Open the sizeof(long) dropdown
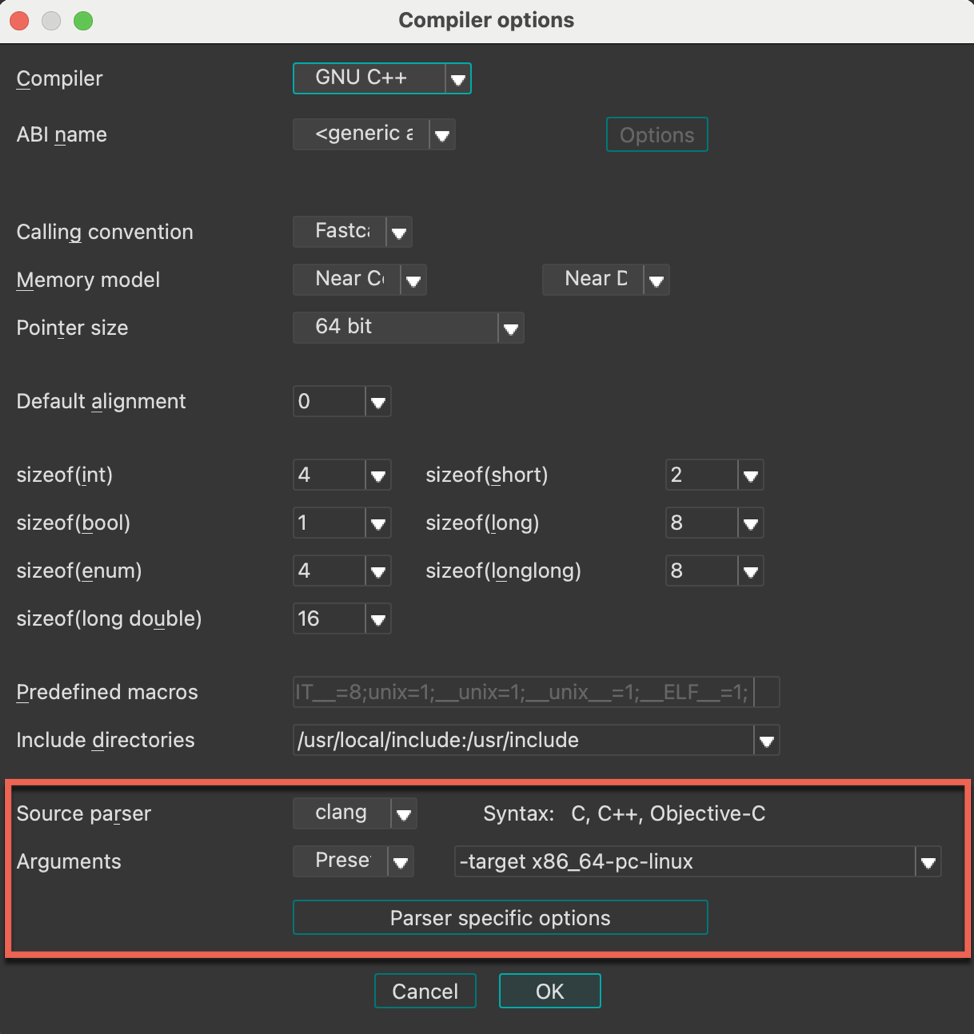The height and width of the screenshot is (1034, 974). 750,523
